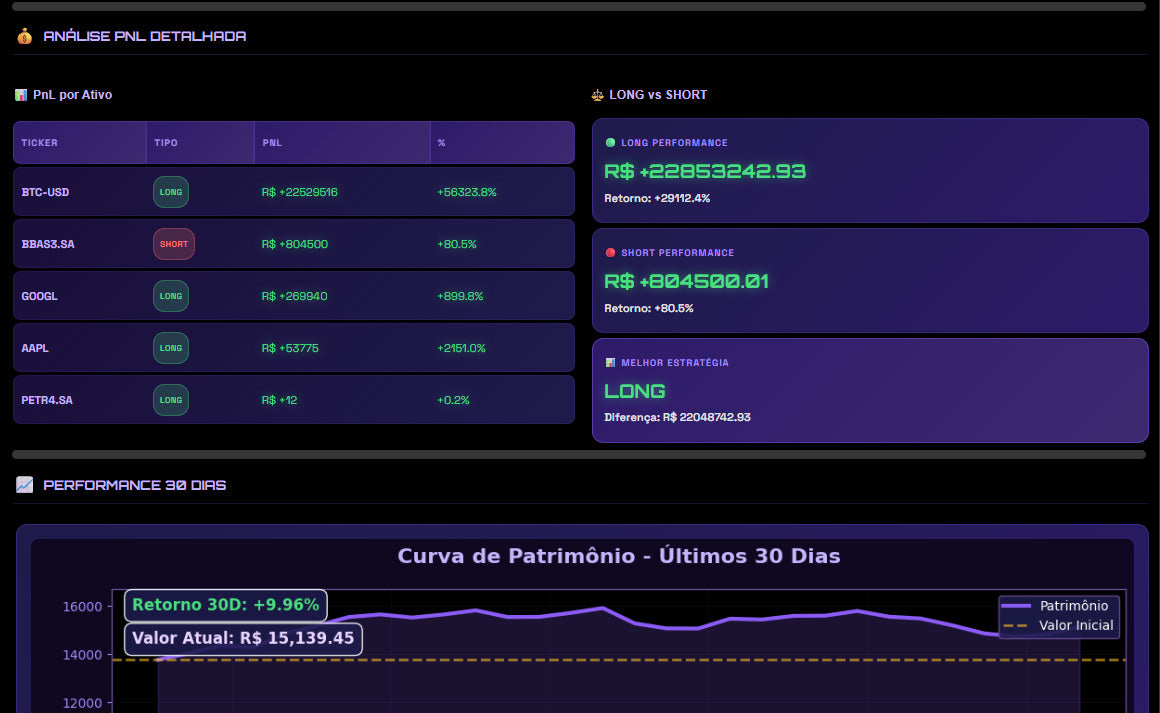Click the red dot in Short Performance card
The image size is (1160, 713).
click(x=610, y=253)
